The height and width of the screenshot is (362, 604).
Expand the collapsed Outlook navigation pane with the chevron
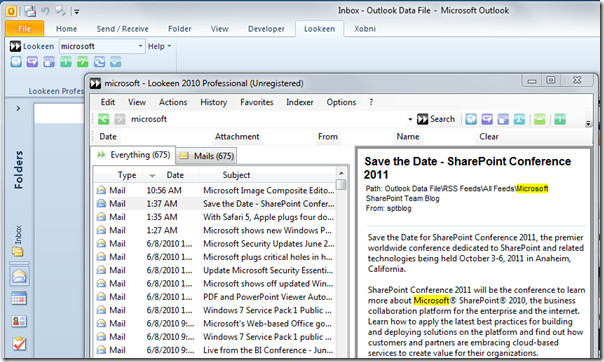[18, 109]
